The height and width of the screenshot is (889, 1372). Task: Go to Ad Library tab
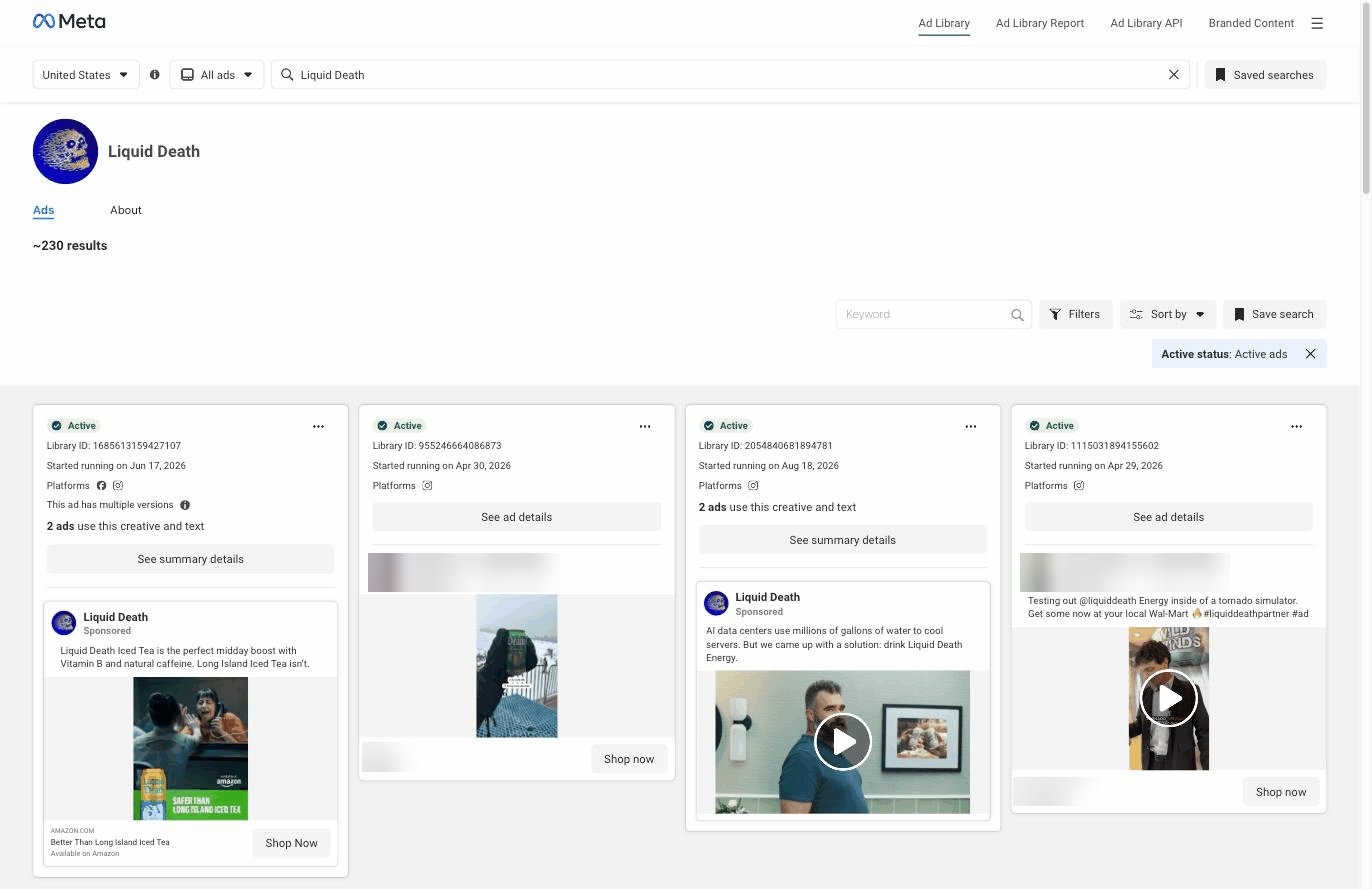(x=944, y=23)
